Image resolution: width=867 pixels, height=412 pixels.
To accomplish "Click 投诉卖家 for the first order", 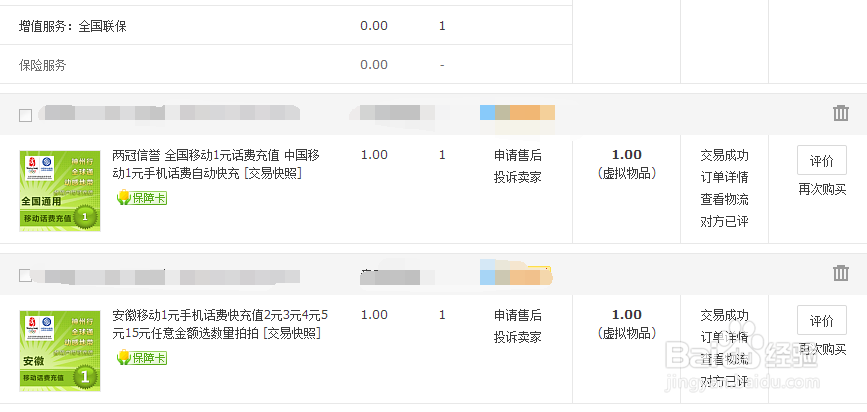I will (x=518, y=177).
